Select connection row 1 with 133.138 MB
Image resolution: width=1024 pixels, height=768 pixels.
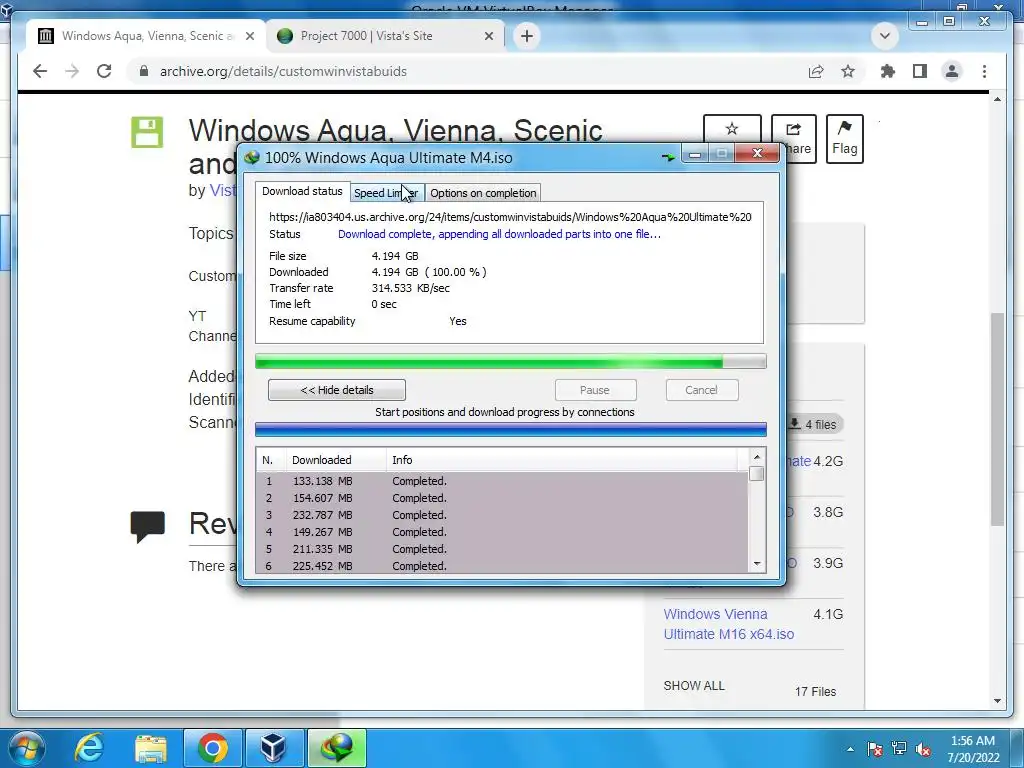[x=502, y=481]
